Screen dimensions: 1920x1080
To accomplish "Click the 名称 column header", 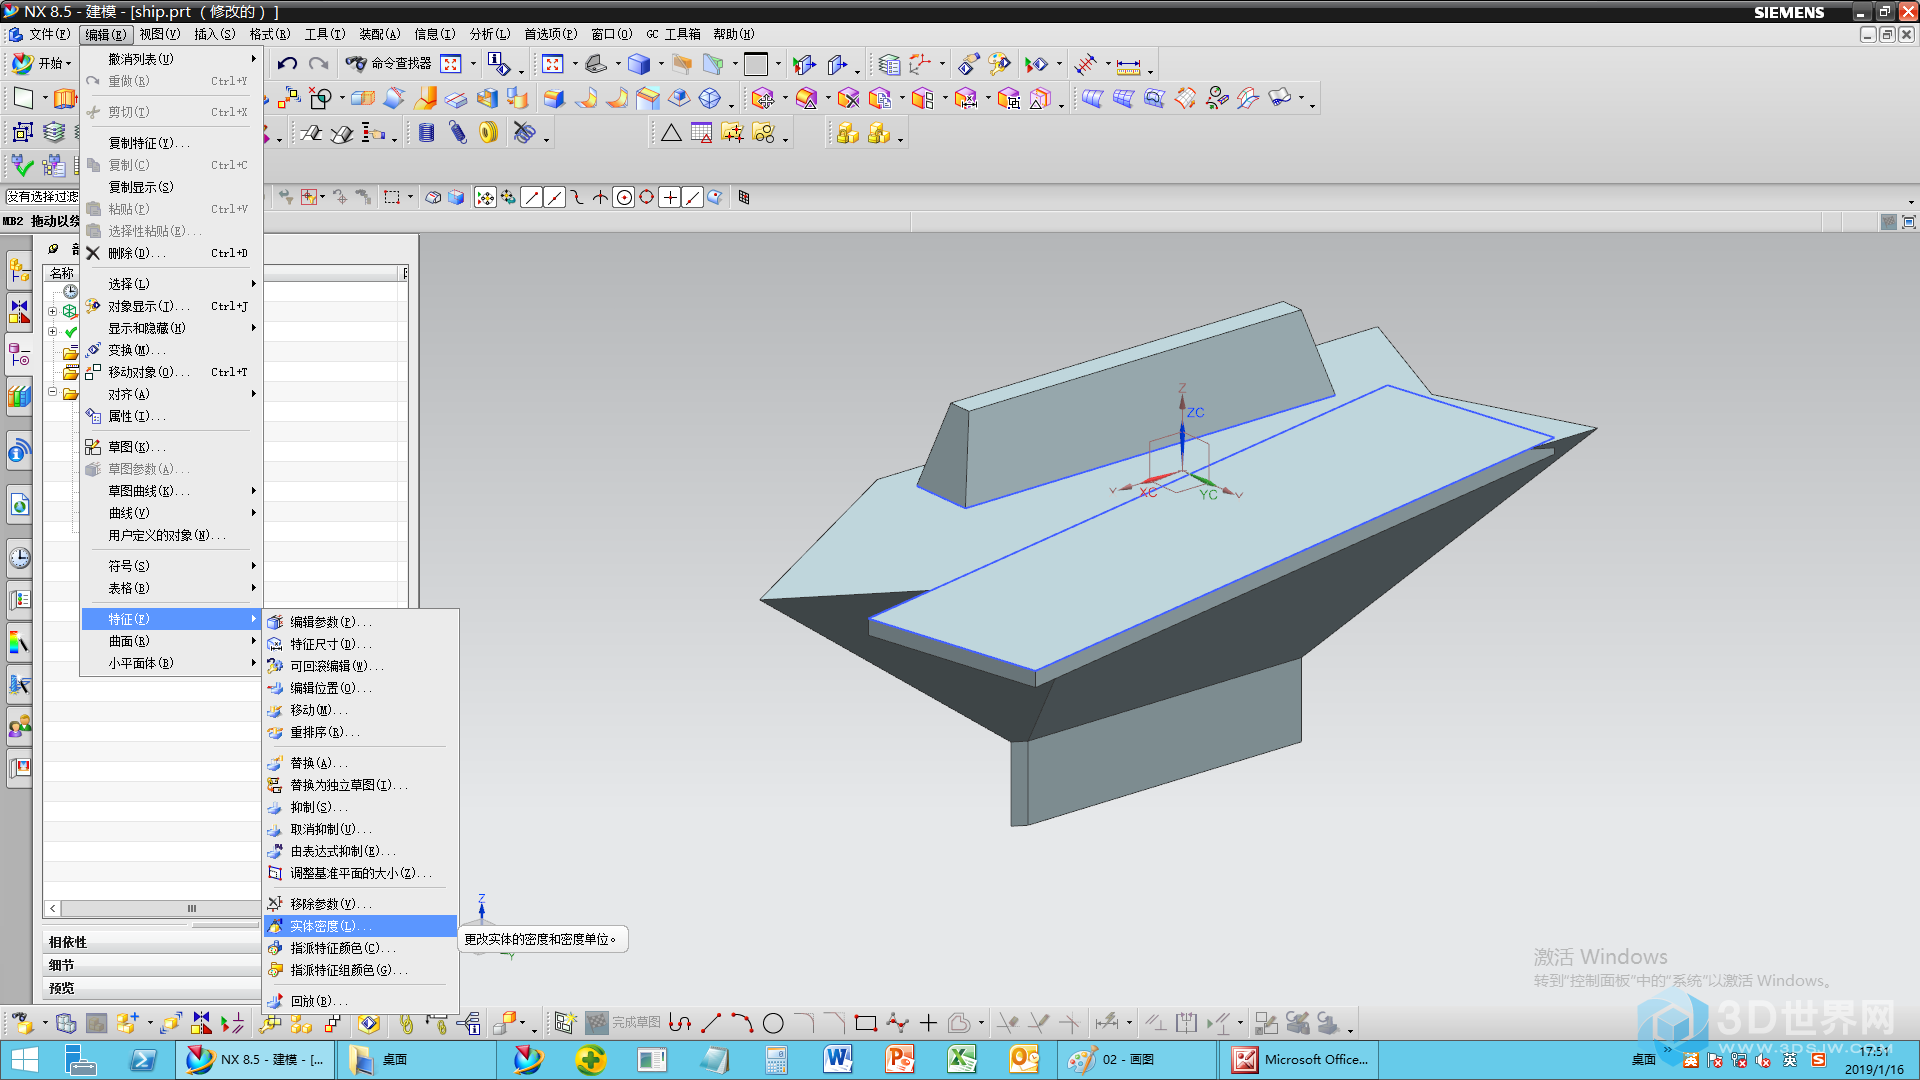I will click(62, 273).
